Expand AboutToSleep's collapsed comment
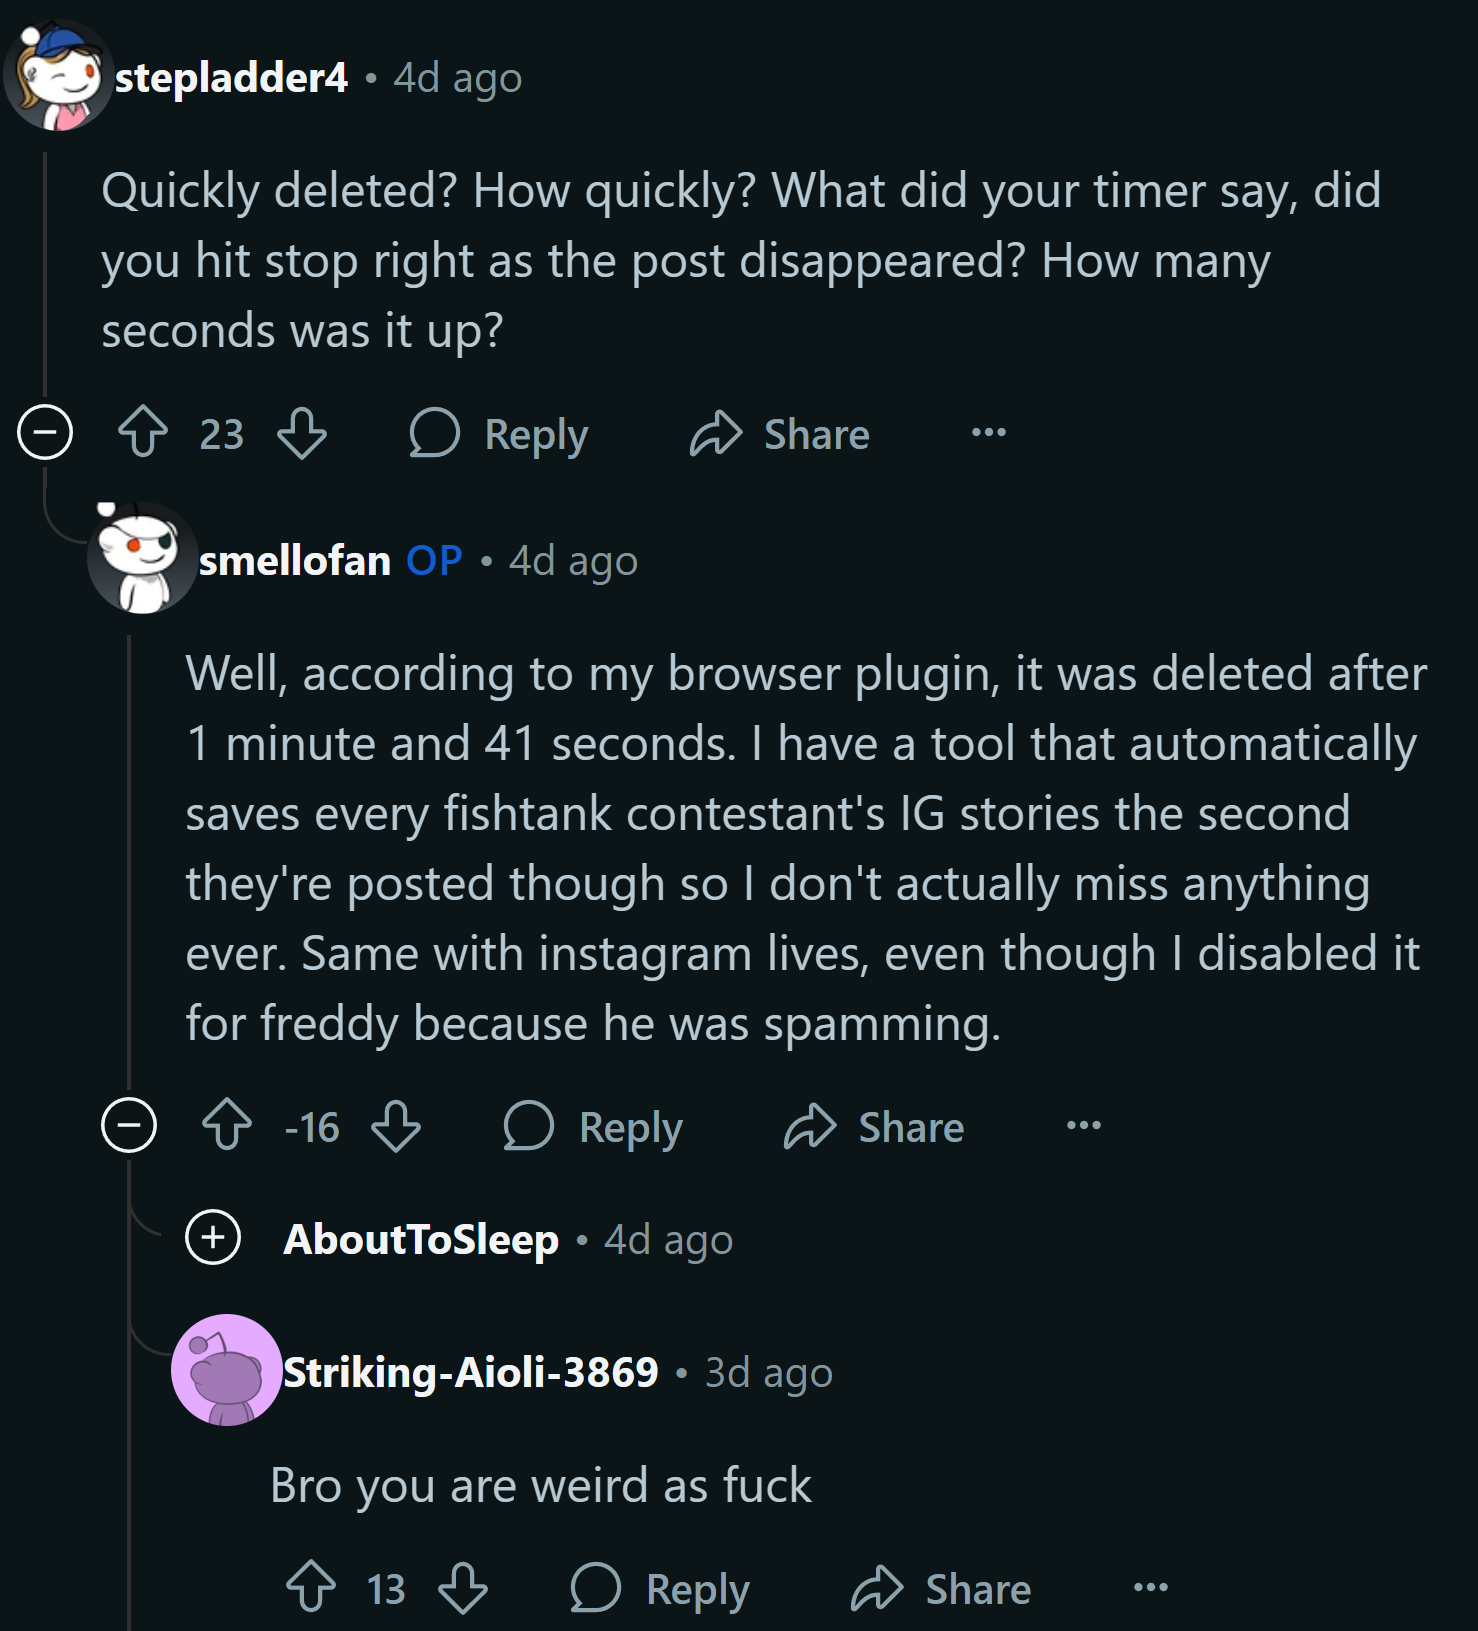Screen dimensions: 1478x1631 pyautogui.click(x=213, y=1238)
